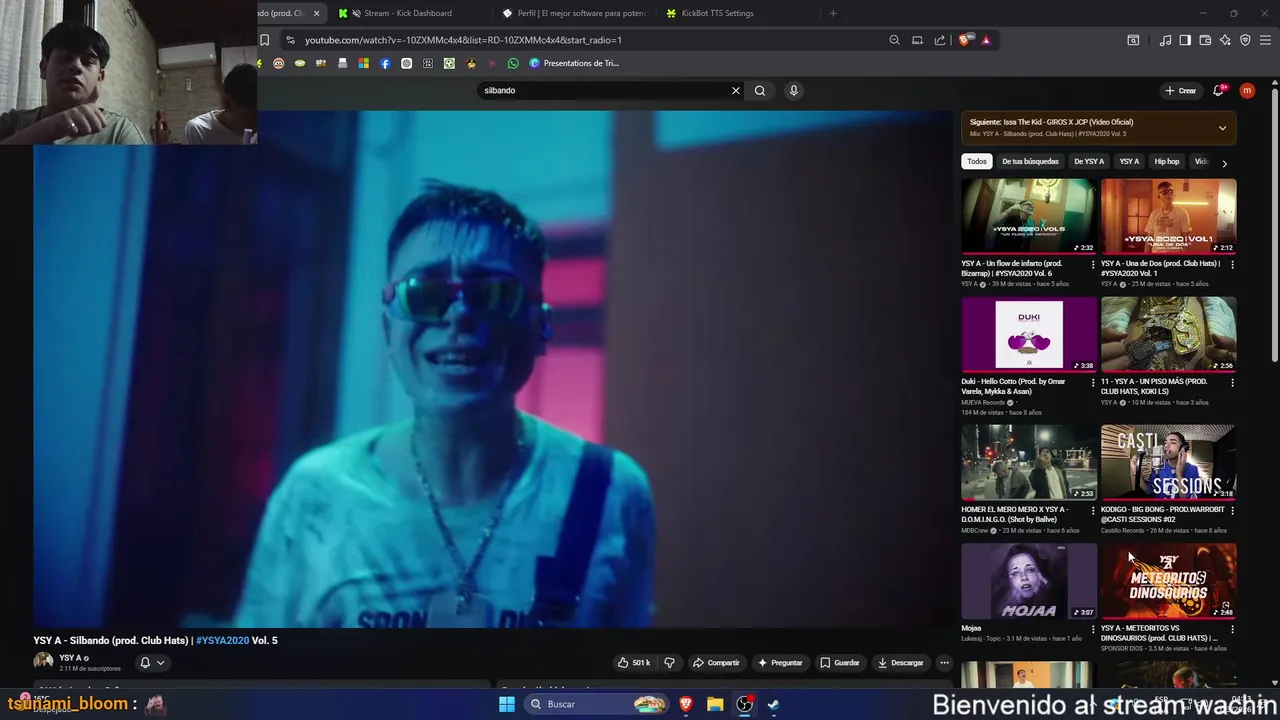Click the #YSYA2020 hashtag link
1280x720 pixels.
[x=222, y=640]
